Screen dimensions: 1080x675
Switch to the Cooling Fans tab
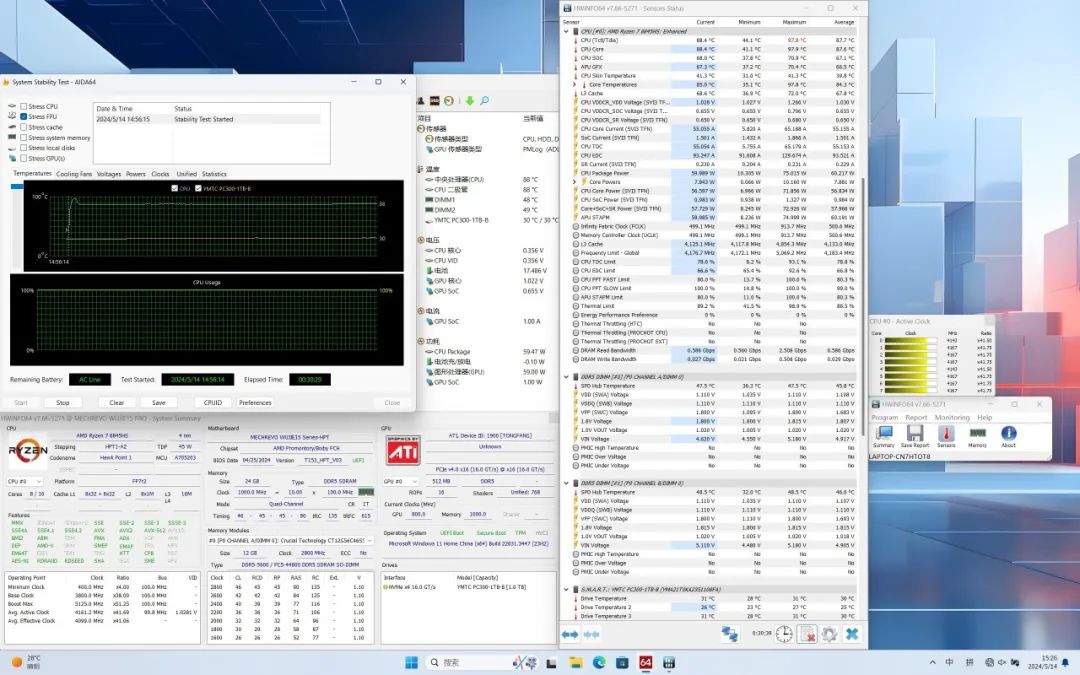tap(74, 174)
